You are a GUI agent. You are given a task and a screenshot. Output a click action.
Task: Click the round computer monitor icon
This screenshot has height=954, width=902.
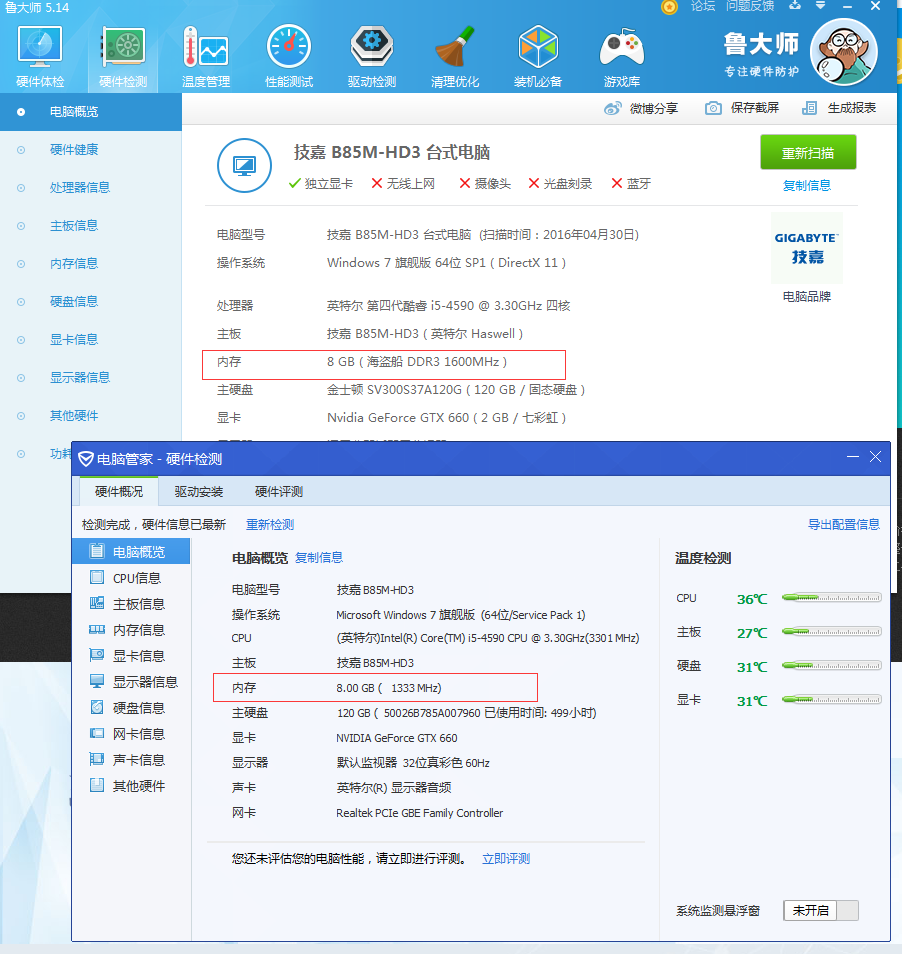tap(245, 165)
